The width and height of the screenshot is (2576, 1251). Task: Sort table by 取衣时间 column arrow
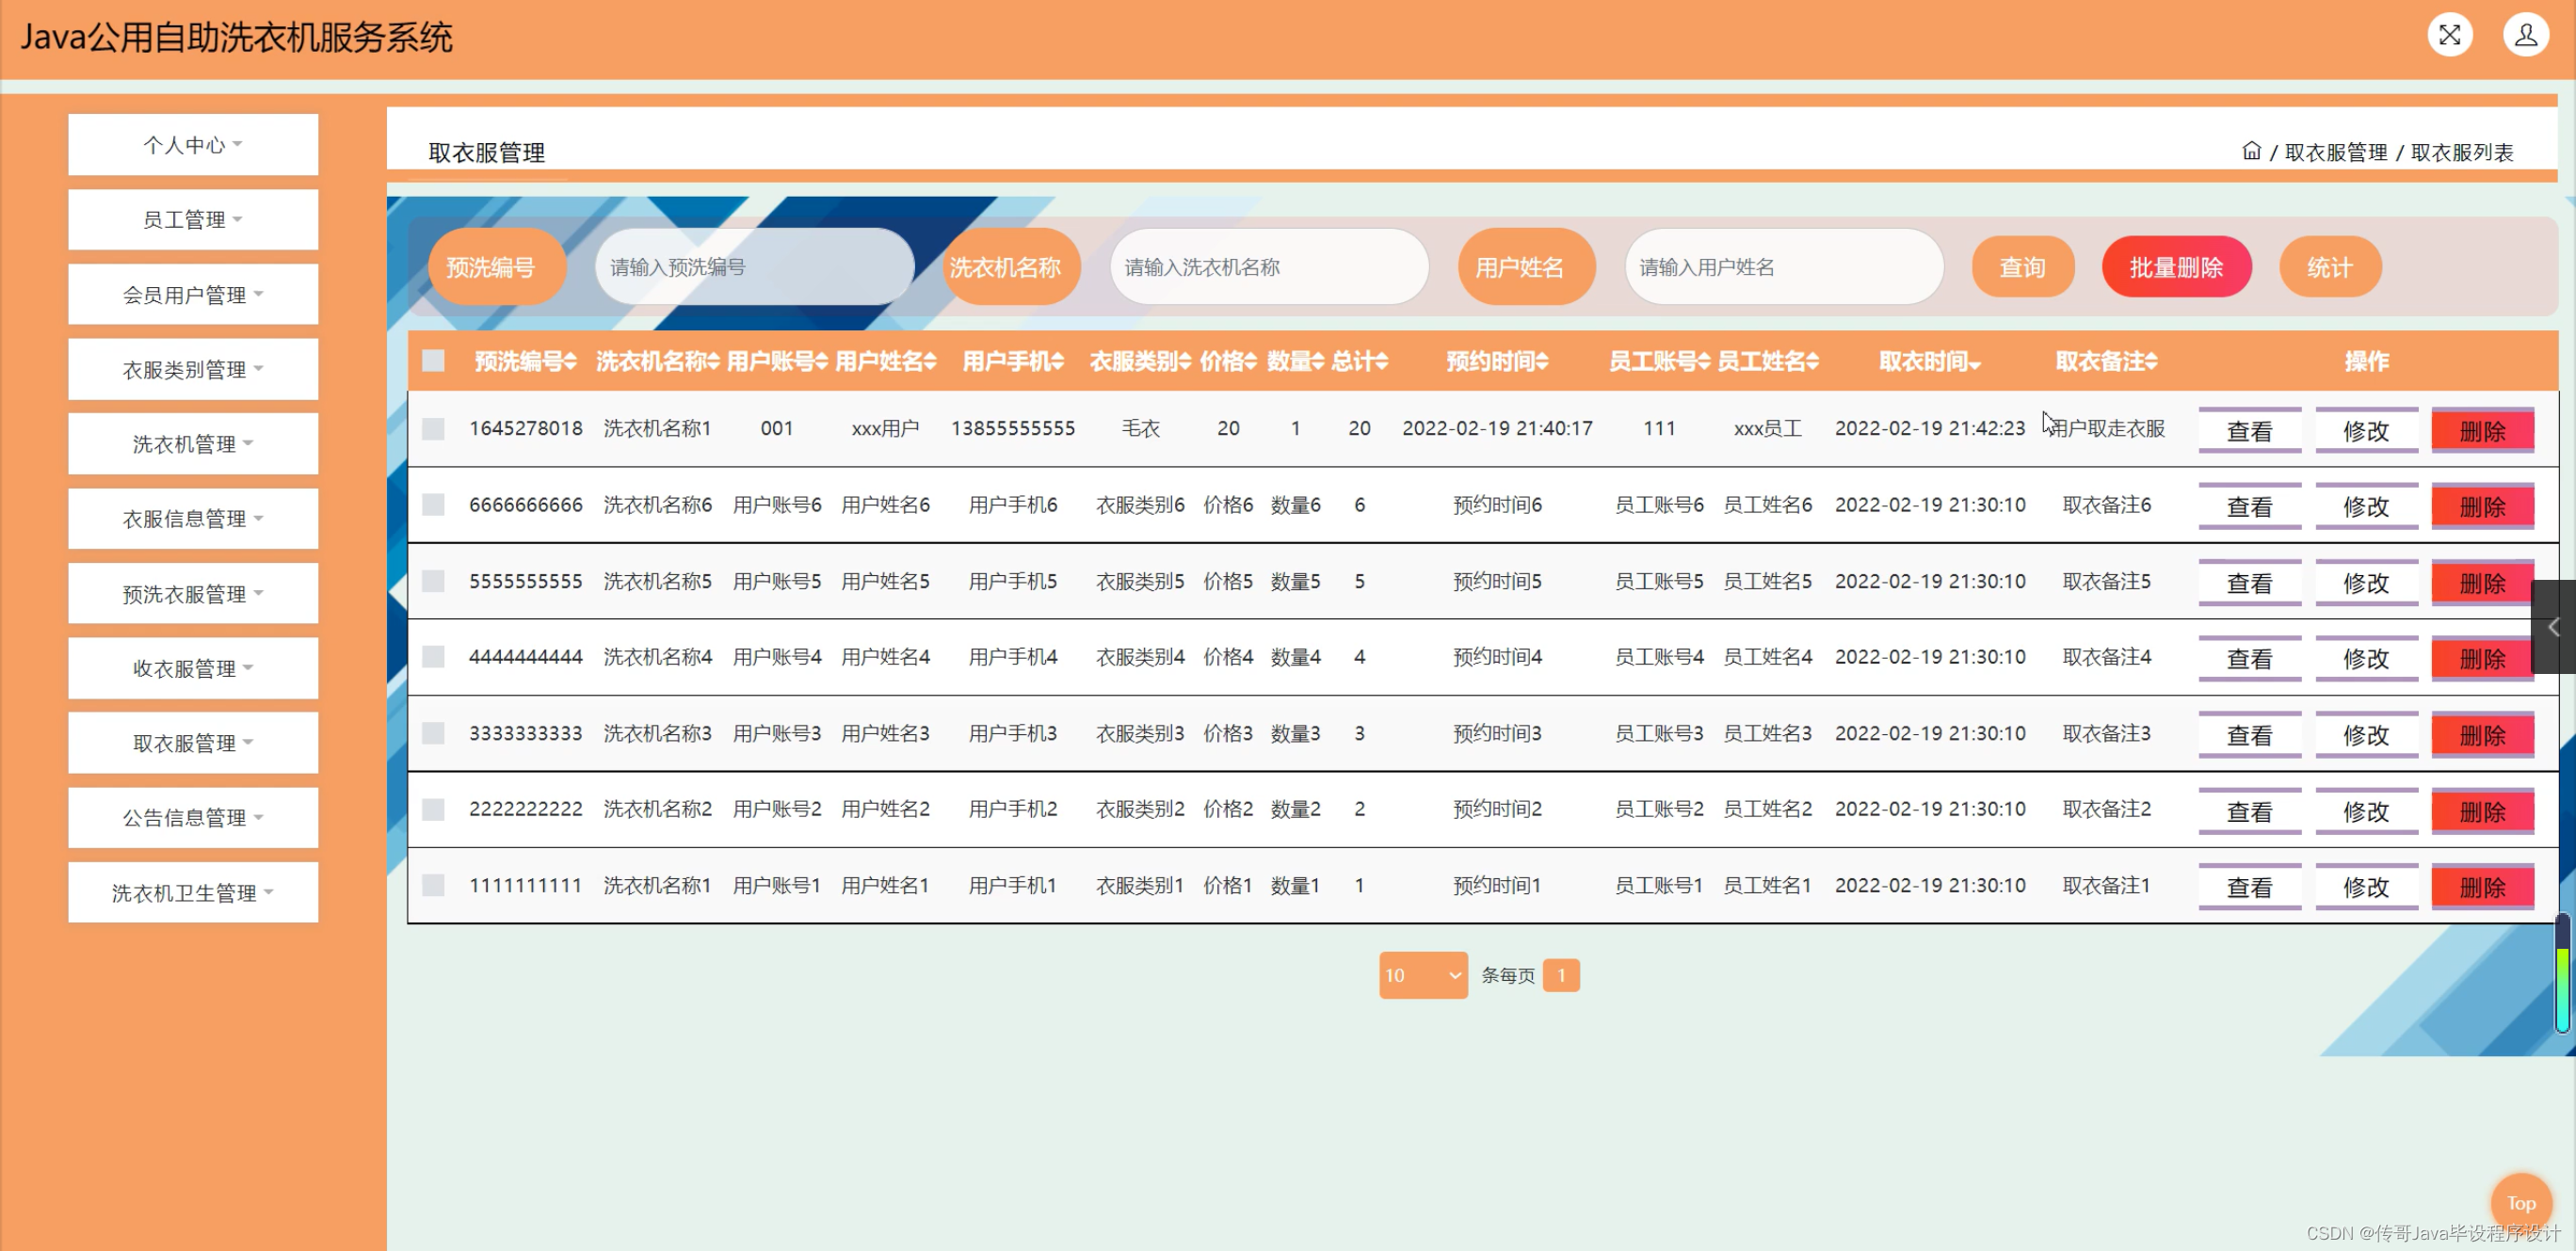tap(1975, 363)
